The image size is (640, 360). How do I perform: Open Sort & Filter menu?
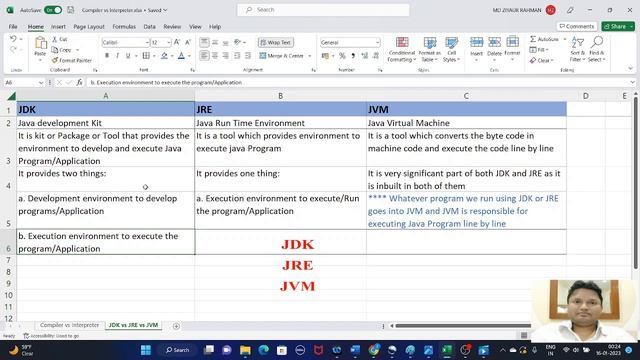point(578,49)
